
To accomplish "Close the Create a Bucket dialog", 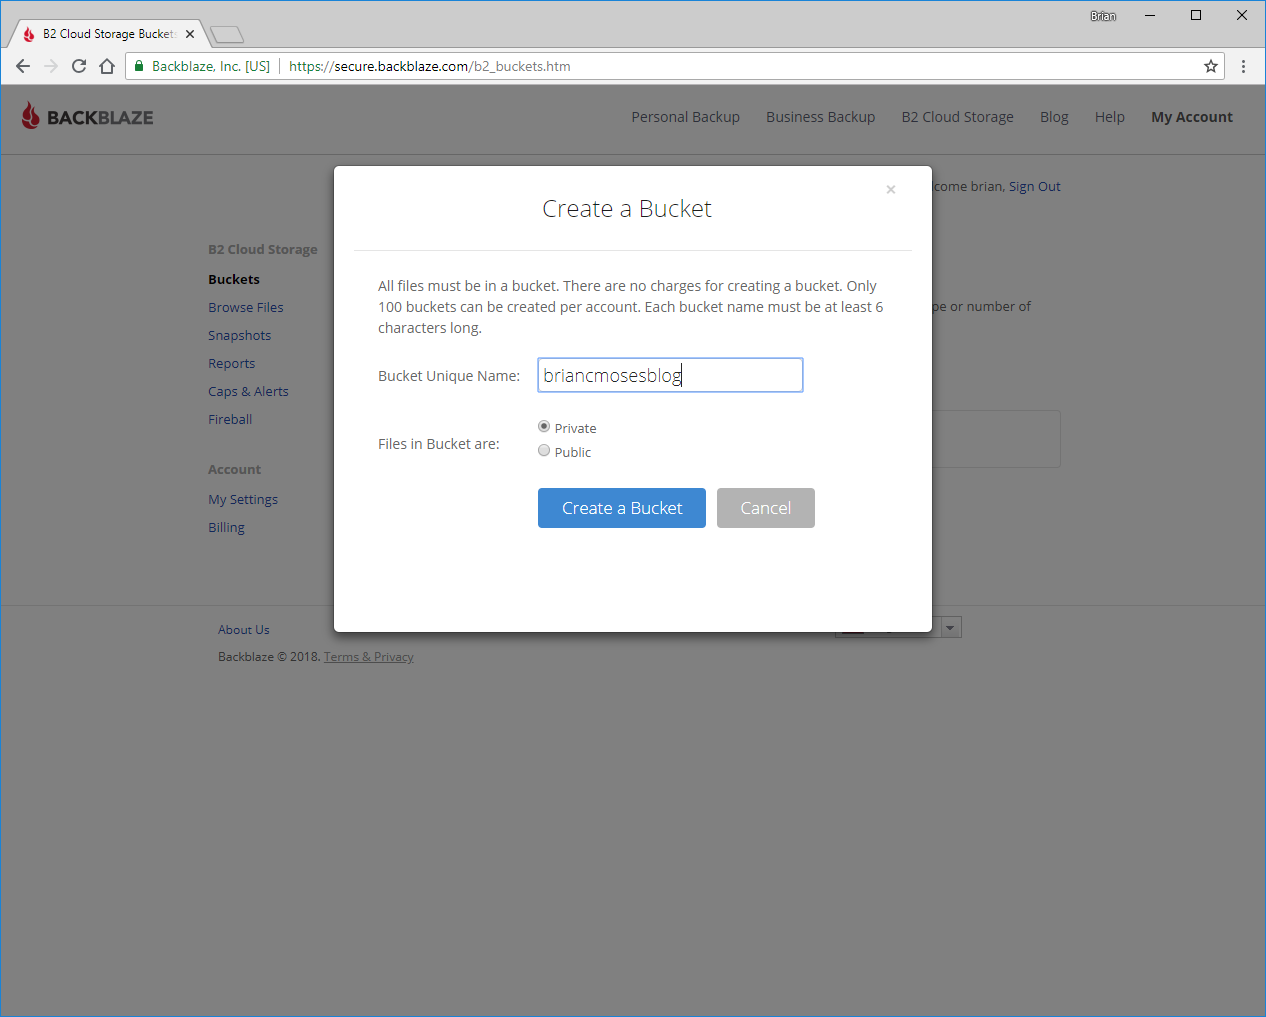I will pos(890,189).
